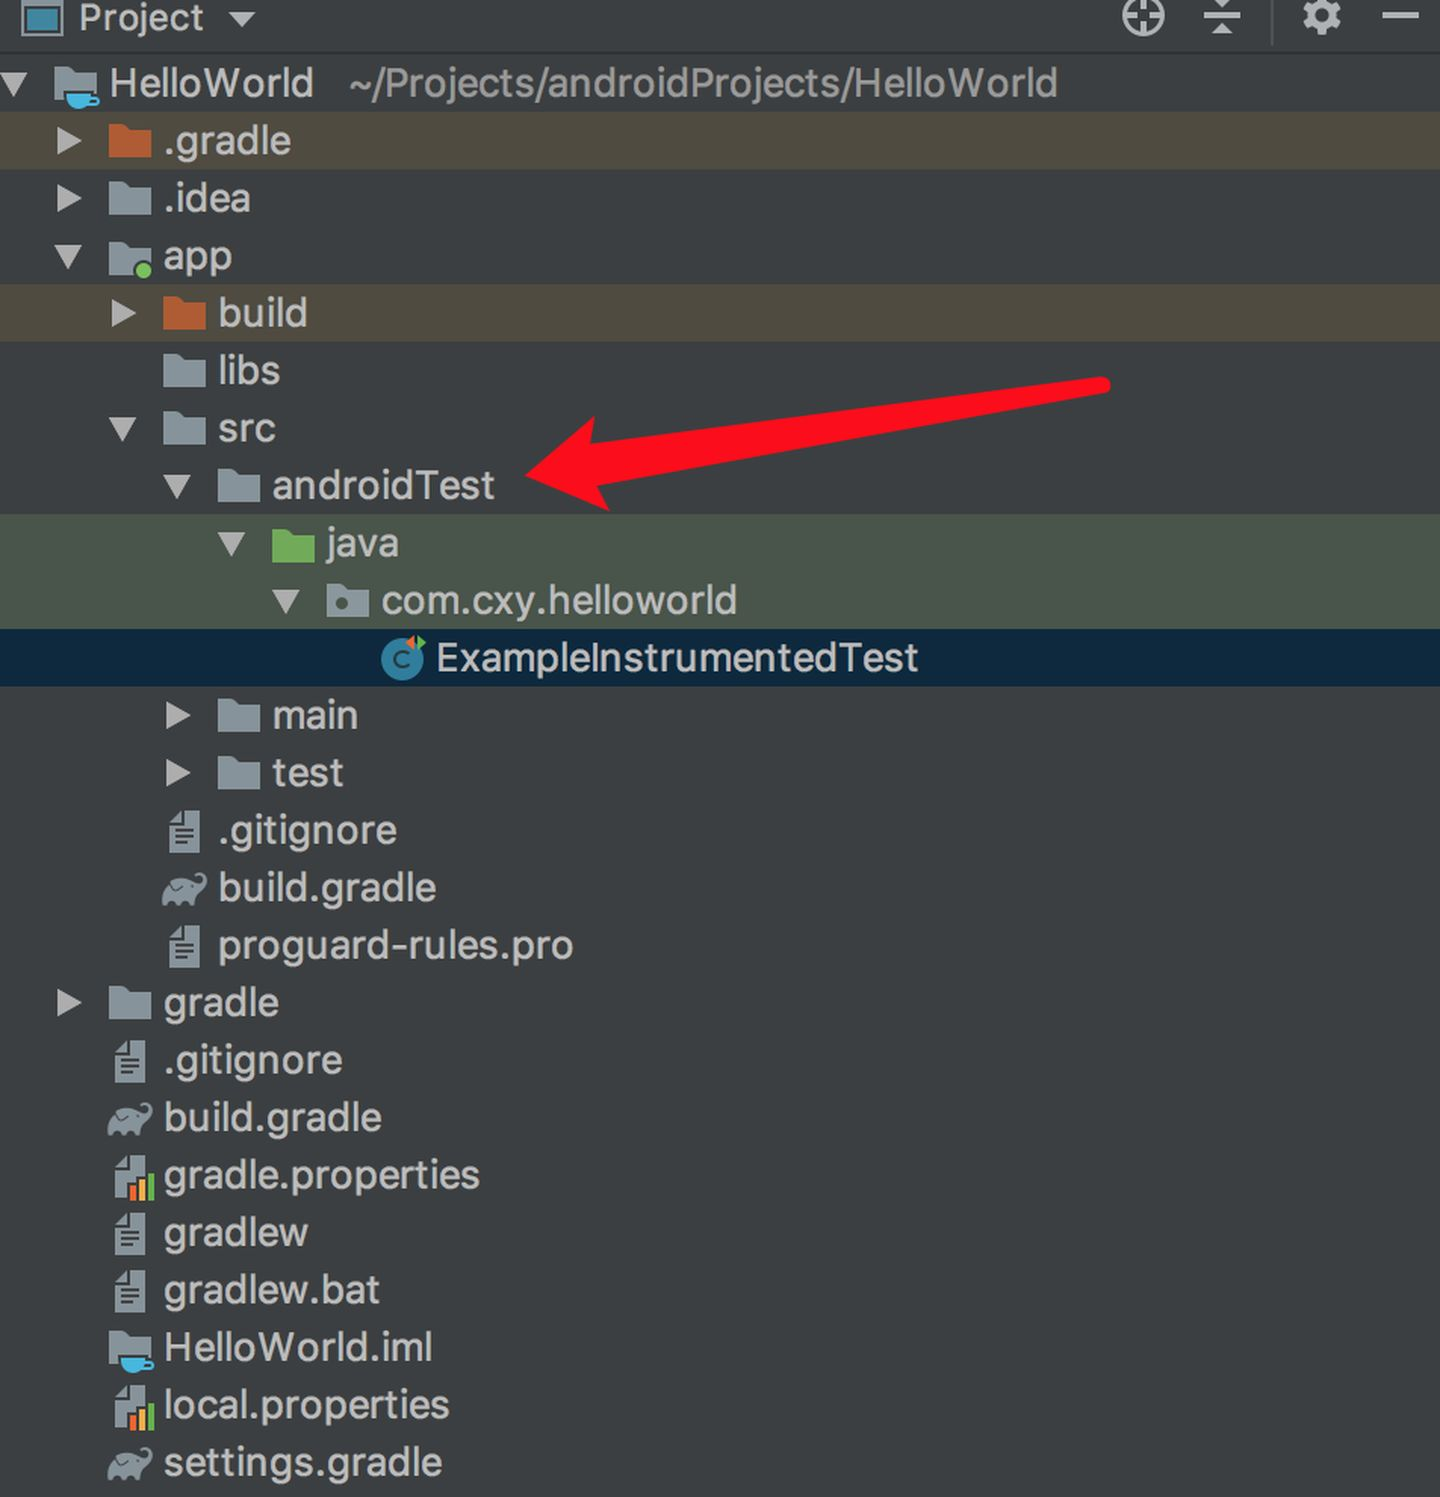
Task: Collapse the app module arrow
Action: 69,257
